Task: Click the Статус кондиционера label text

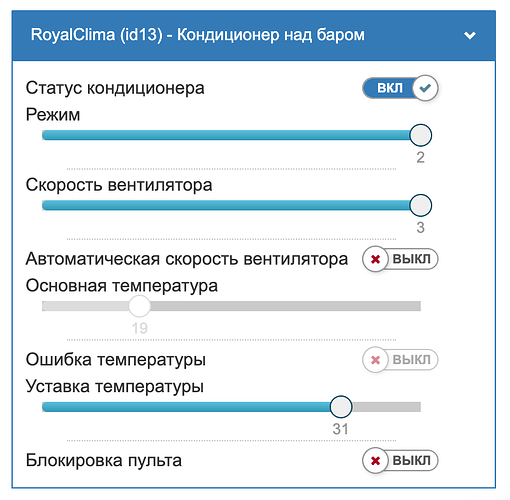Action: pyautogui.click(x=115, y=88)
